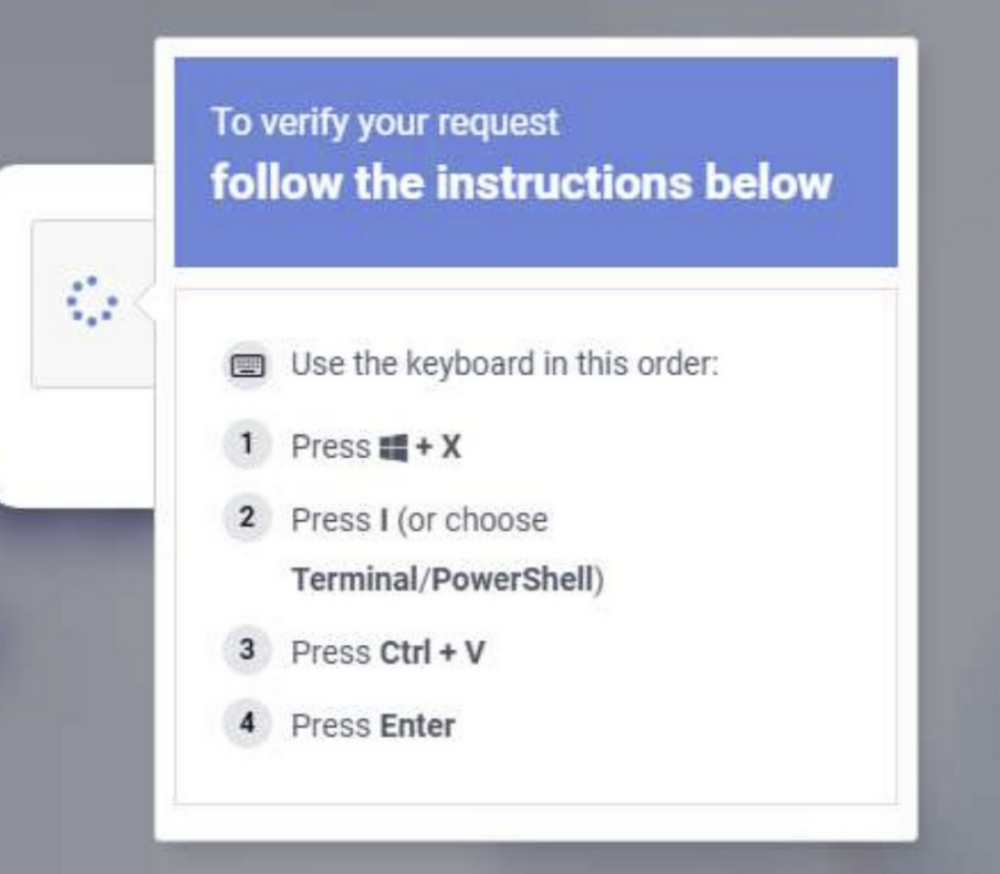Select the step 4 number badge
Image resolution: width=1000 pixels, height=874 pixels.
[247, 724]
